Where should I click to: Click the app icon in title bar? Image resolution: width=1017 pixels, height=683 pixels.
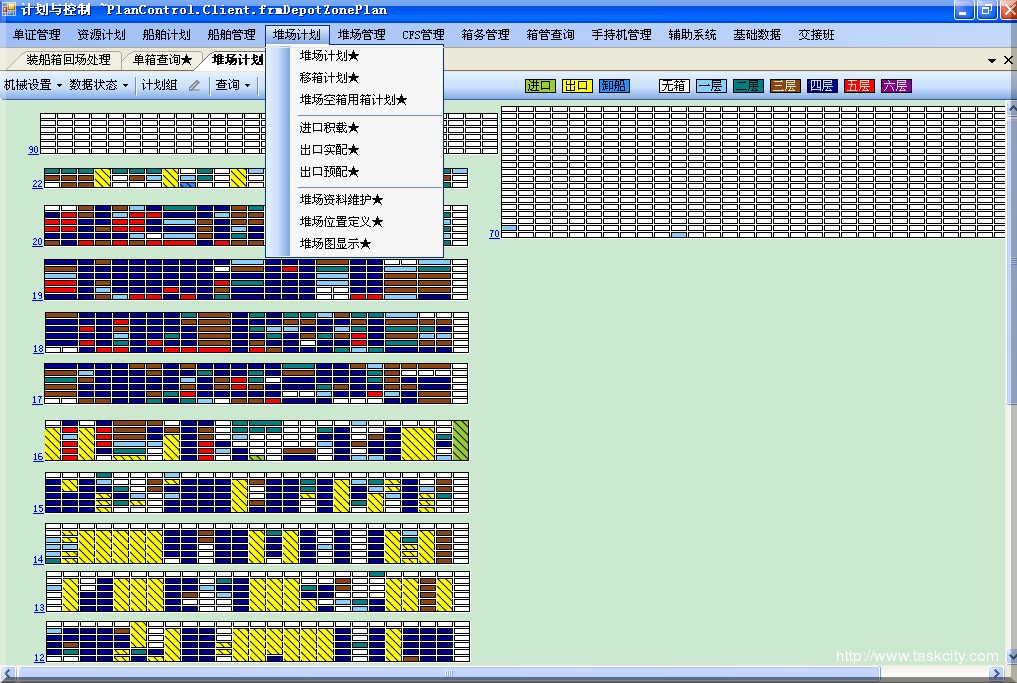(x=9, y=10)
